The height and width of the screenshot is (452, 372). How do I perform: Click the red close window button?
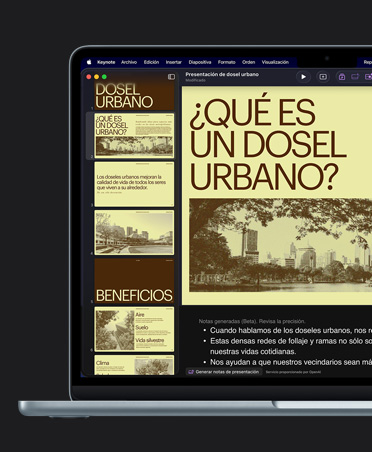pyautogui.click(x=89, y=77)
